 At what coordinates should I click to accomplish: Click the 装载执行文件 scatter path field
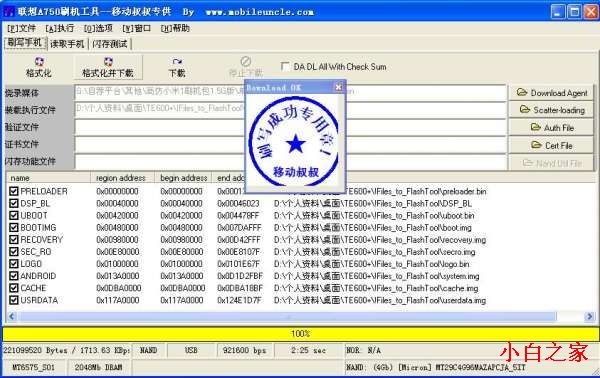pyautogui.click(x=290, y=110)
